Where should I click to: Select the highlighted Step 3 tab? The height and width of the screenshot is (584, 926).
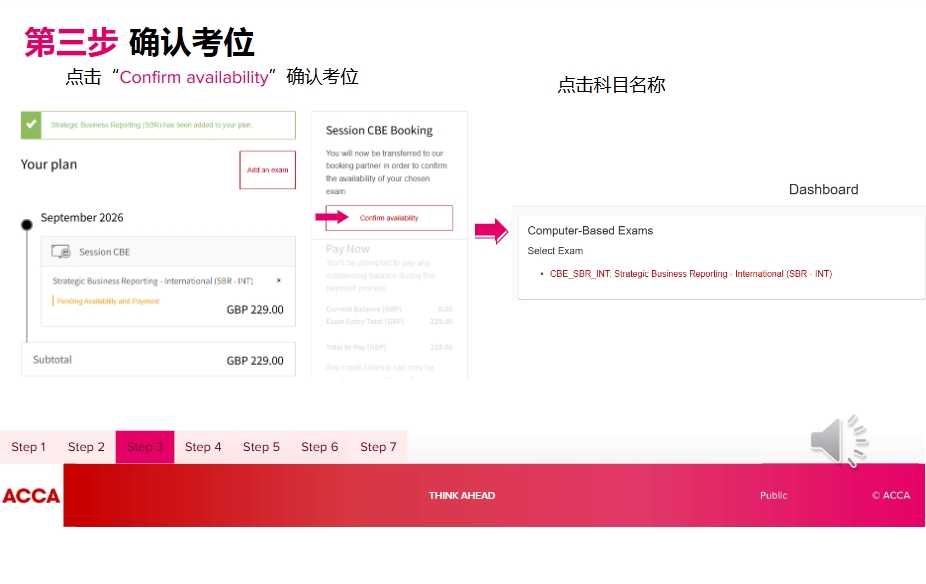pyautogui.click(x=145, y=447)
